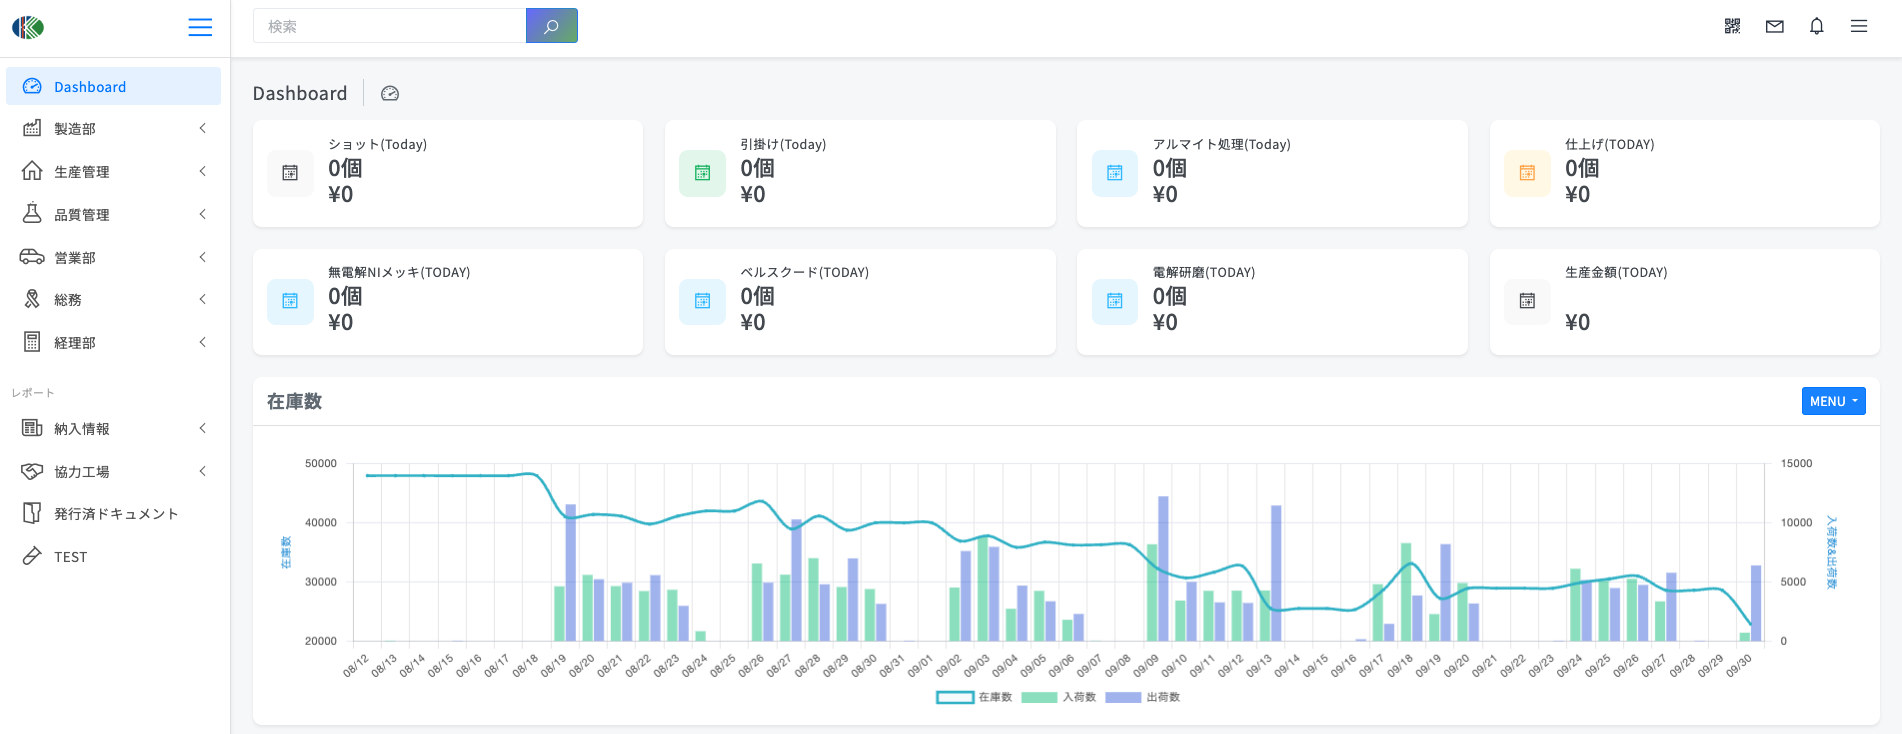Click the magnifier search button

pyautogui.click(x=551, y=26)
